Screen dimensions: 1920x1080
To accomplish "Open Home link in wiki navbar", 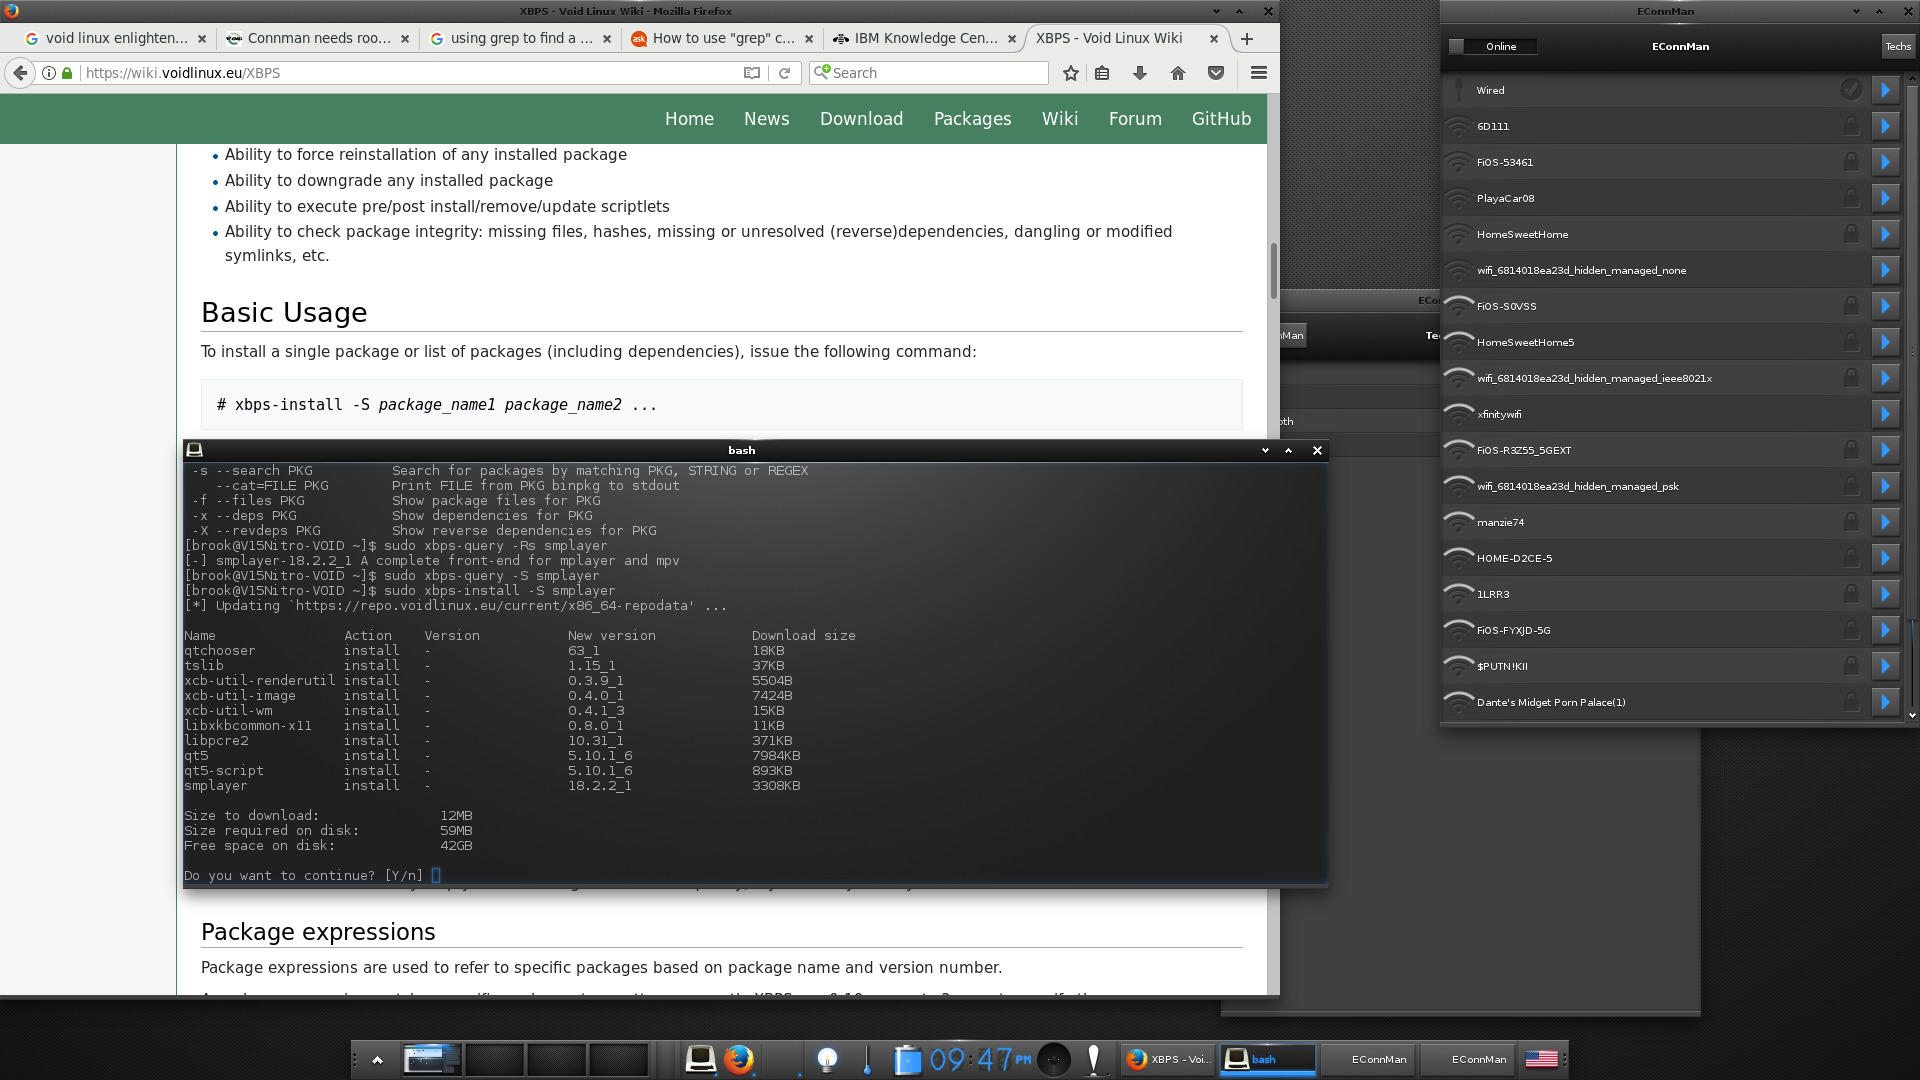I will point(689,119).
